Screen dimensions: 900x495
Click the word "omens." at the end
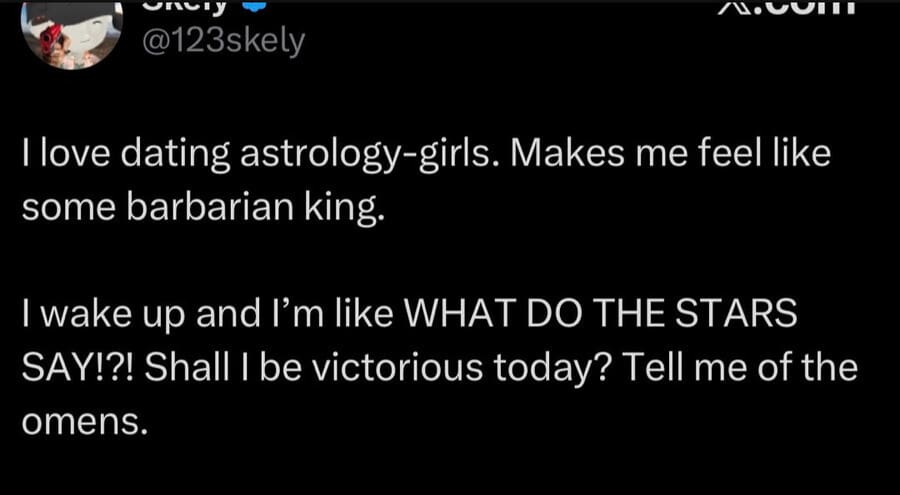pyautogui.click(x=84, y=421)
